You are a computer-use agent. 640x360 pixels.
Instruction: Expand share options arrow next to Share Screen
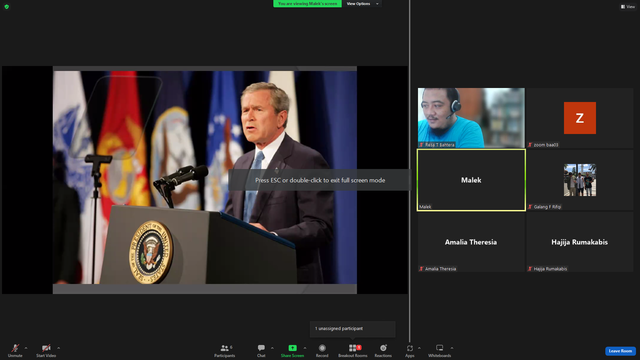pos(305,348)
